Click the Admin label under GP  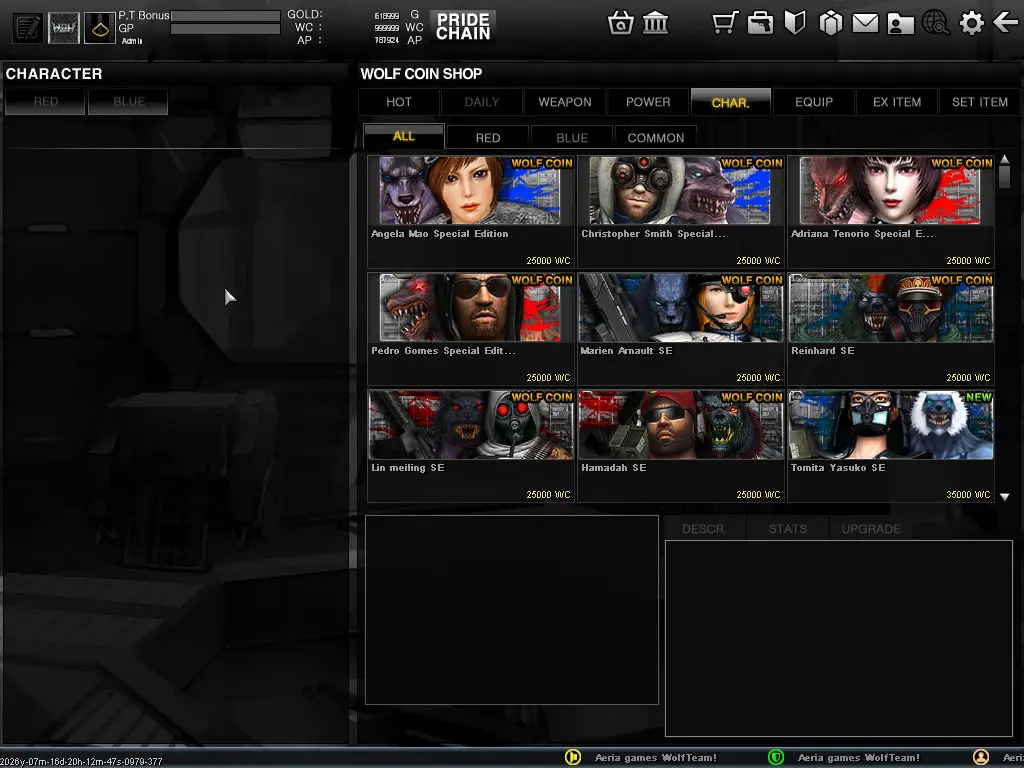pyautogui.click(x=132, y=41)
